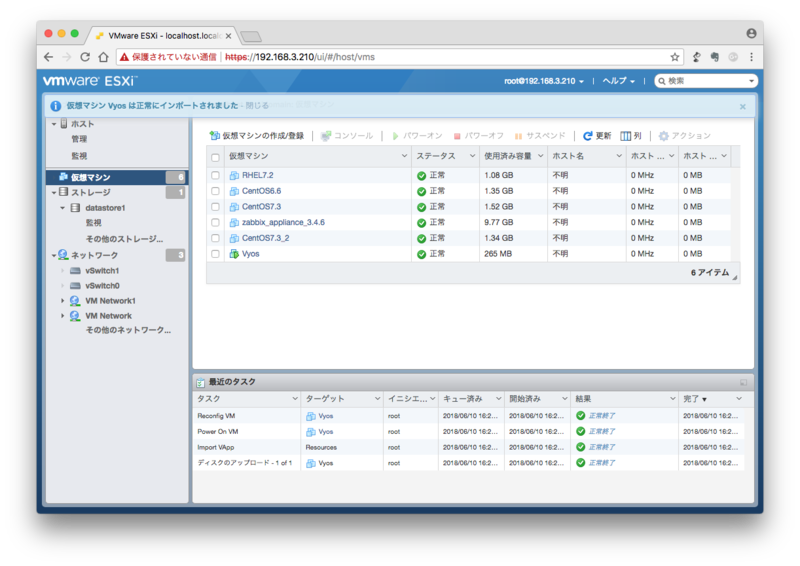Image resolution: width=800 pixels, height=566 pixels.
Task: Expand the VM Network1 tree node
Action: (x=63, y=301)
